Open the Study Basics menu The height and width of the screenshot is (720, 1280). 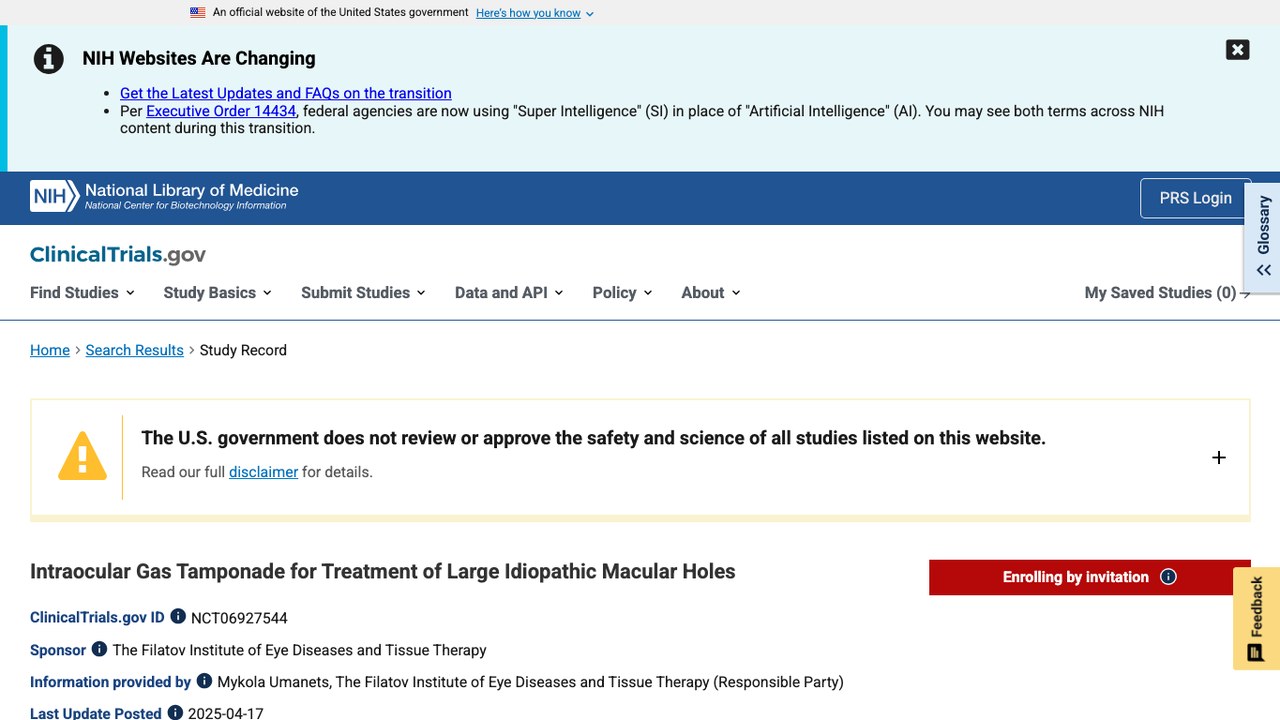pos(217,292)
